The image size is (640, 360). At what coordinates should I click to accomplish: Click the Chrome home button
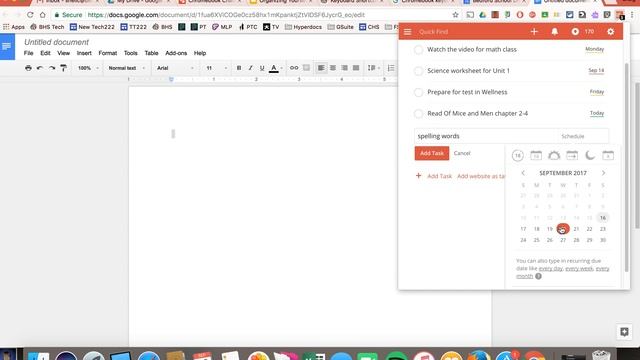point(42,15)
